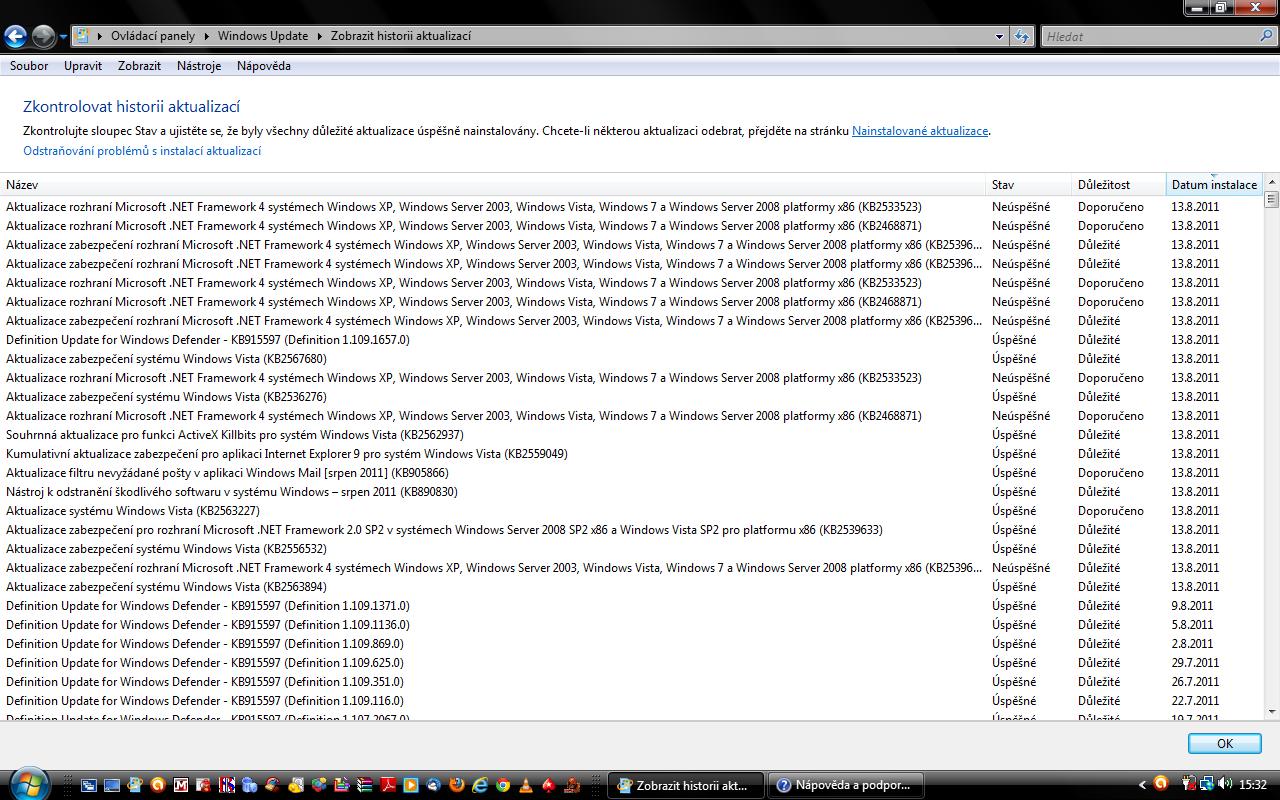Open the Soubor menu
The height and width of the screenshot is (800, 1280).
coord(29,66)
